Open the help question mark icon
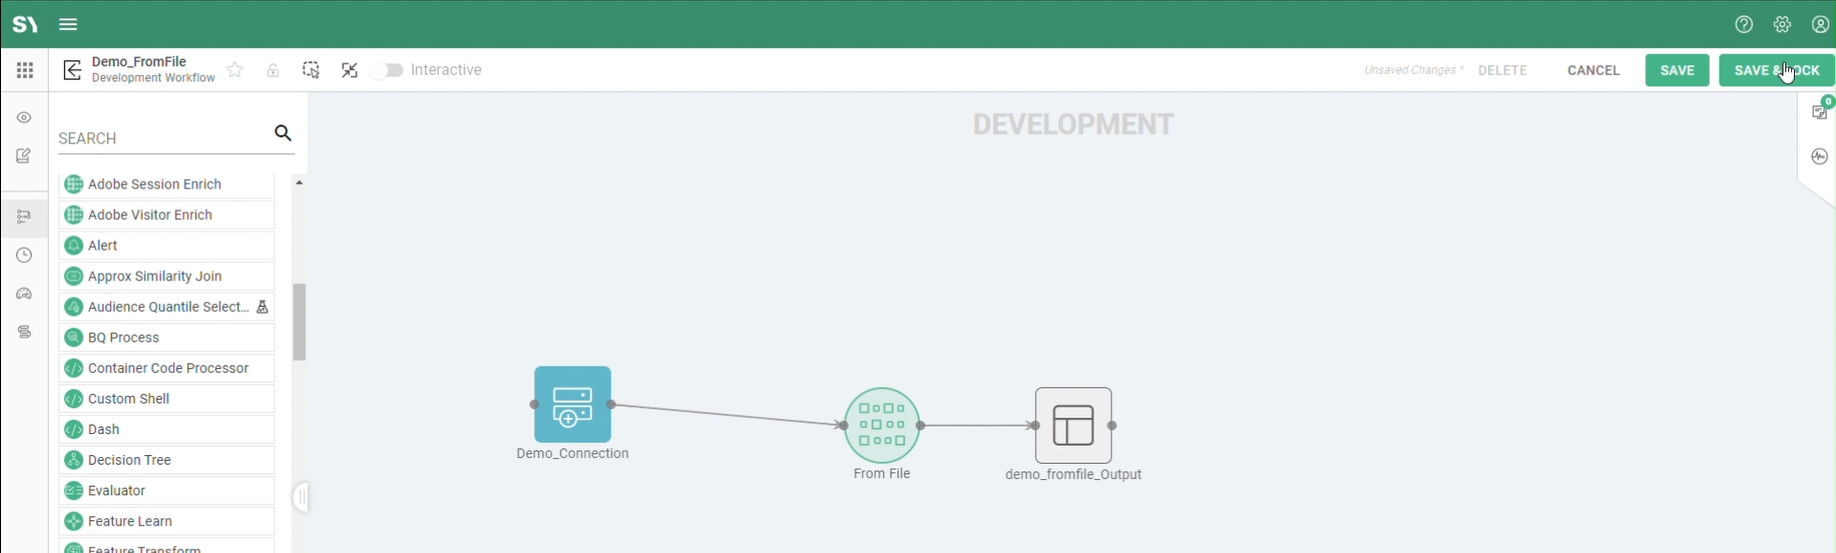 1744,24
